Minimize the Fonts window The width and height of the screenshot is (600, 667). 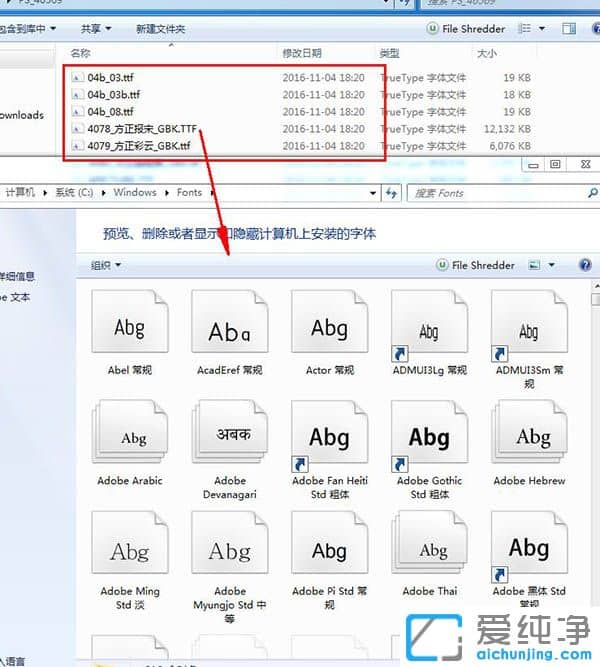533,165
